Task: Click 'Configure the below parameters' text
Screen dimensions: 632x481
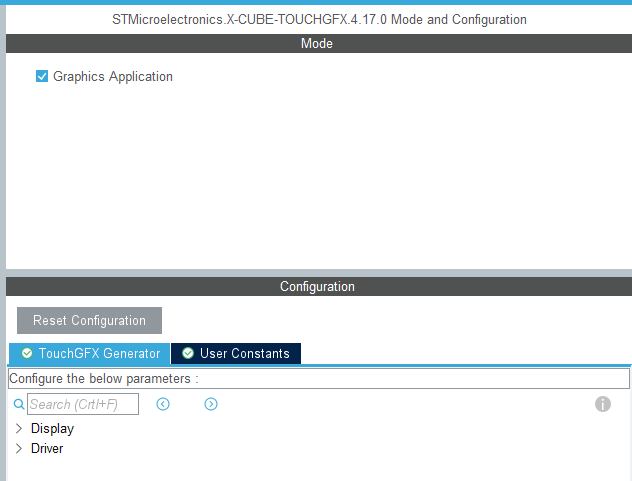Action: [104, 379]
